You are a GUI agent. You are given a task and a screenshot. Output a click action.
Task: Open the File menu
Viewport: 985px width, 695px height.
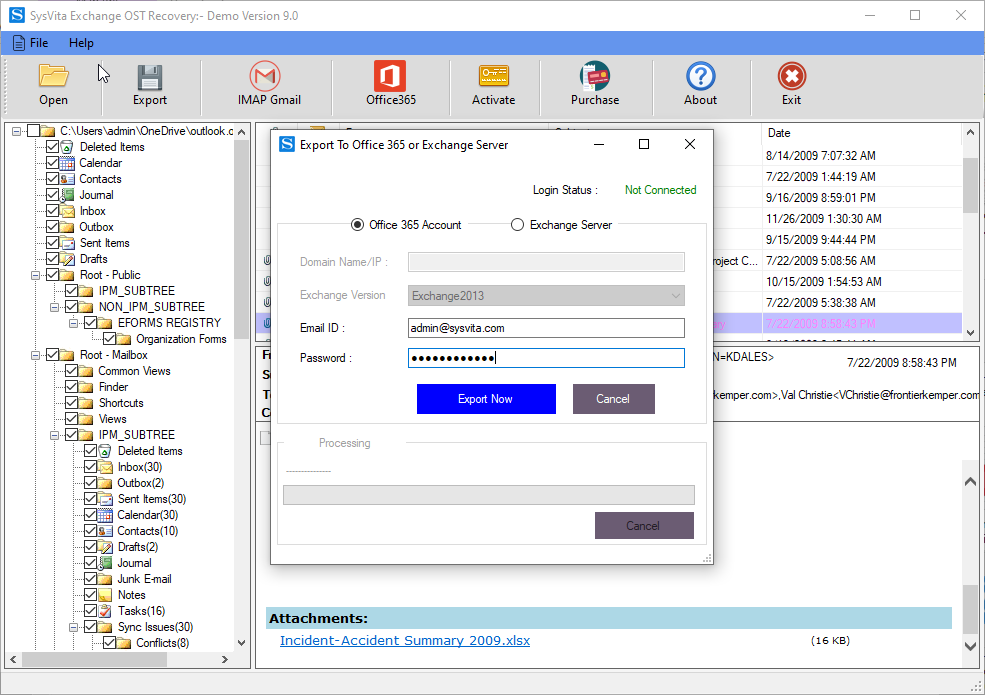(31, 43)
